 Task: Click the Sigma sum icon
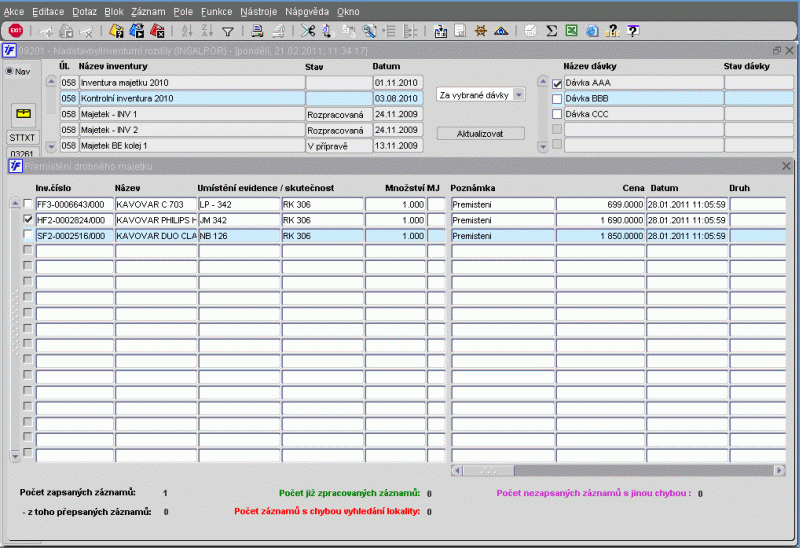click(x=552, y=31)
